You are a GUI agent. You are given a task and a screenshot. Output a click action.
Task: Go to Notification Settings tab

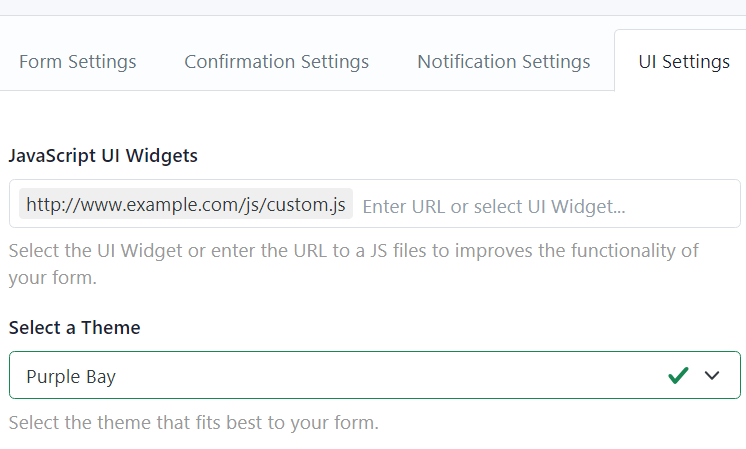(503, 61)
